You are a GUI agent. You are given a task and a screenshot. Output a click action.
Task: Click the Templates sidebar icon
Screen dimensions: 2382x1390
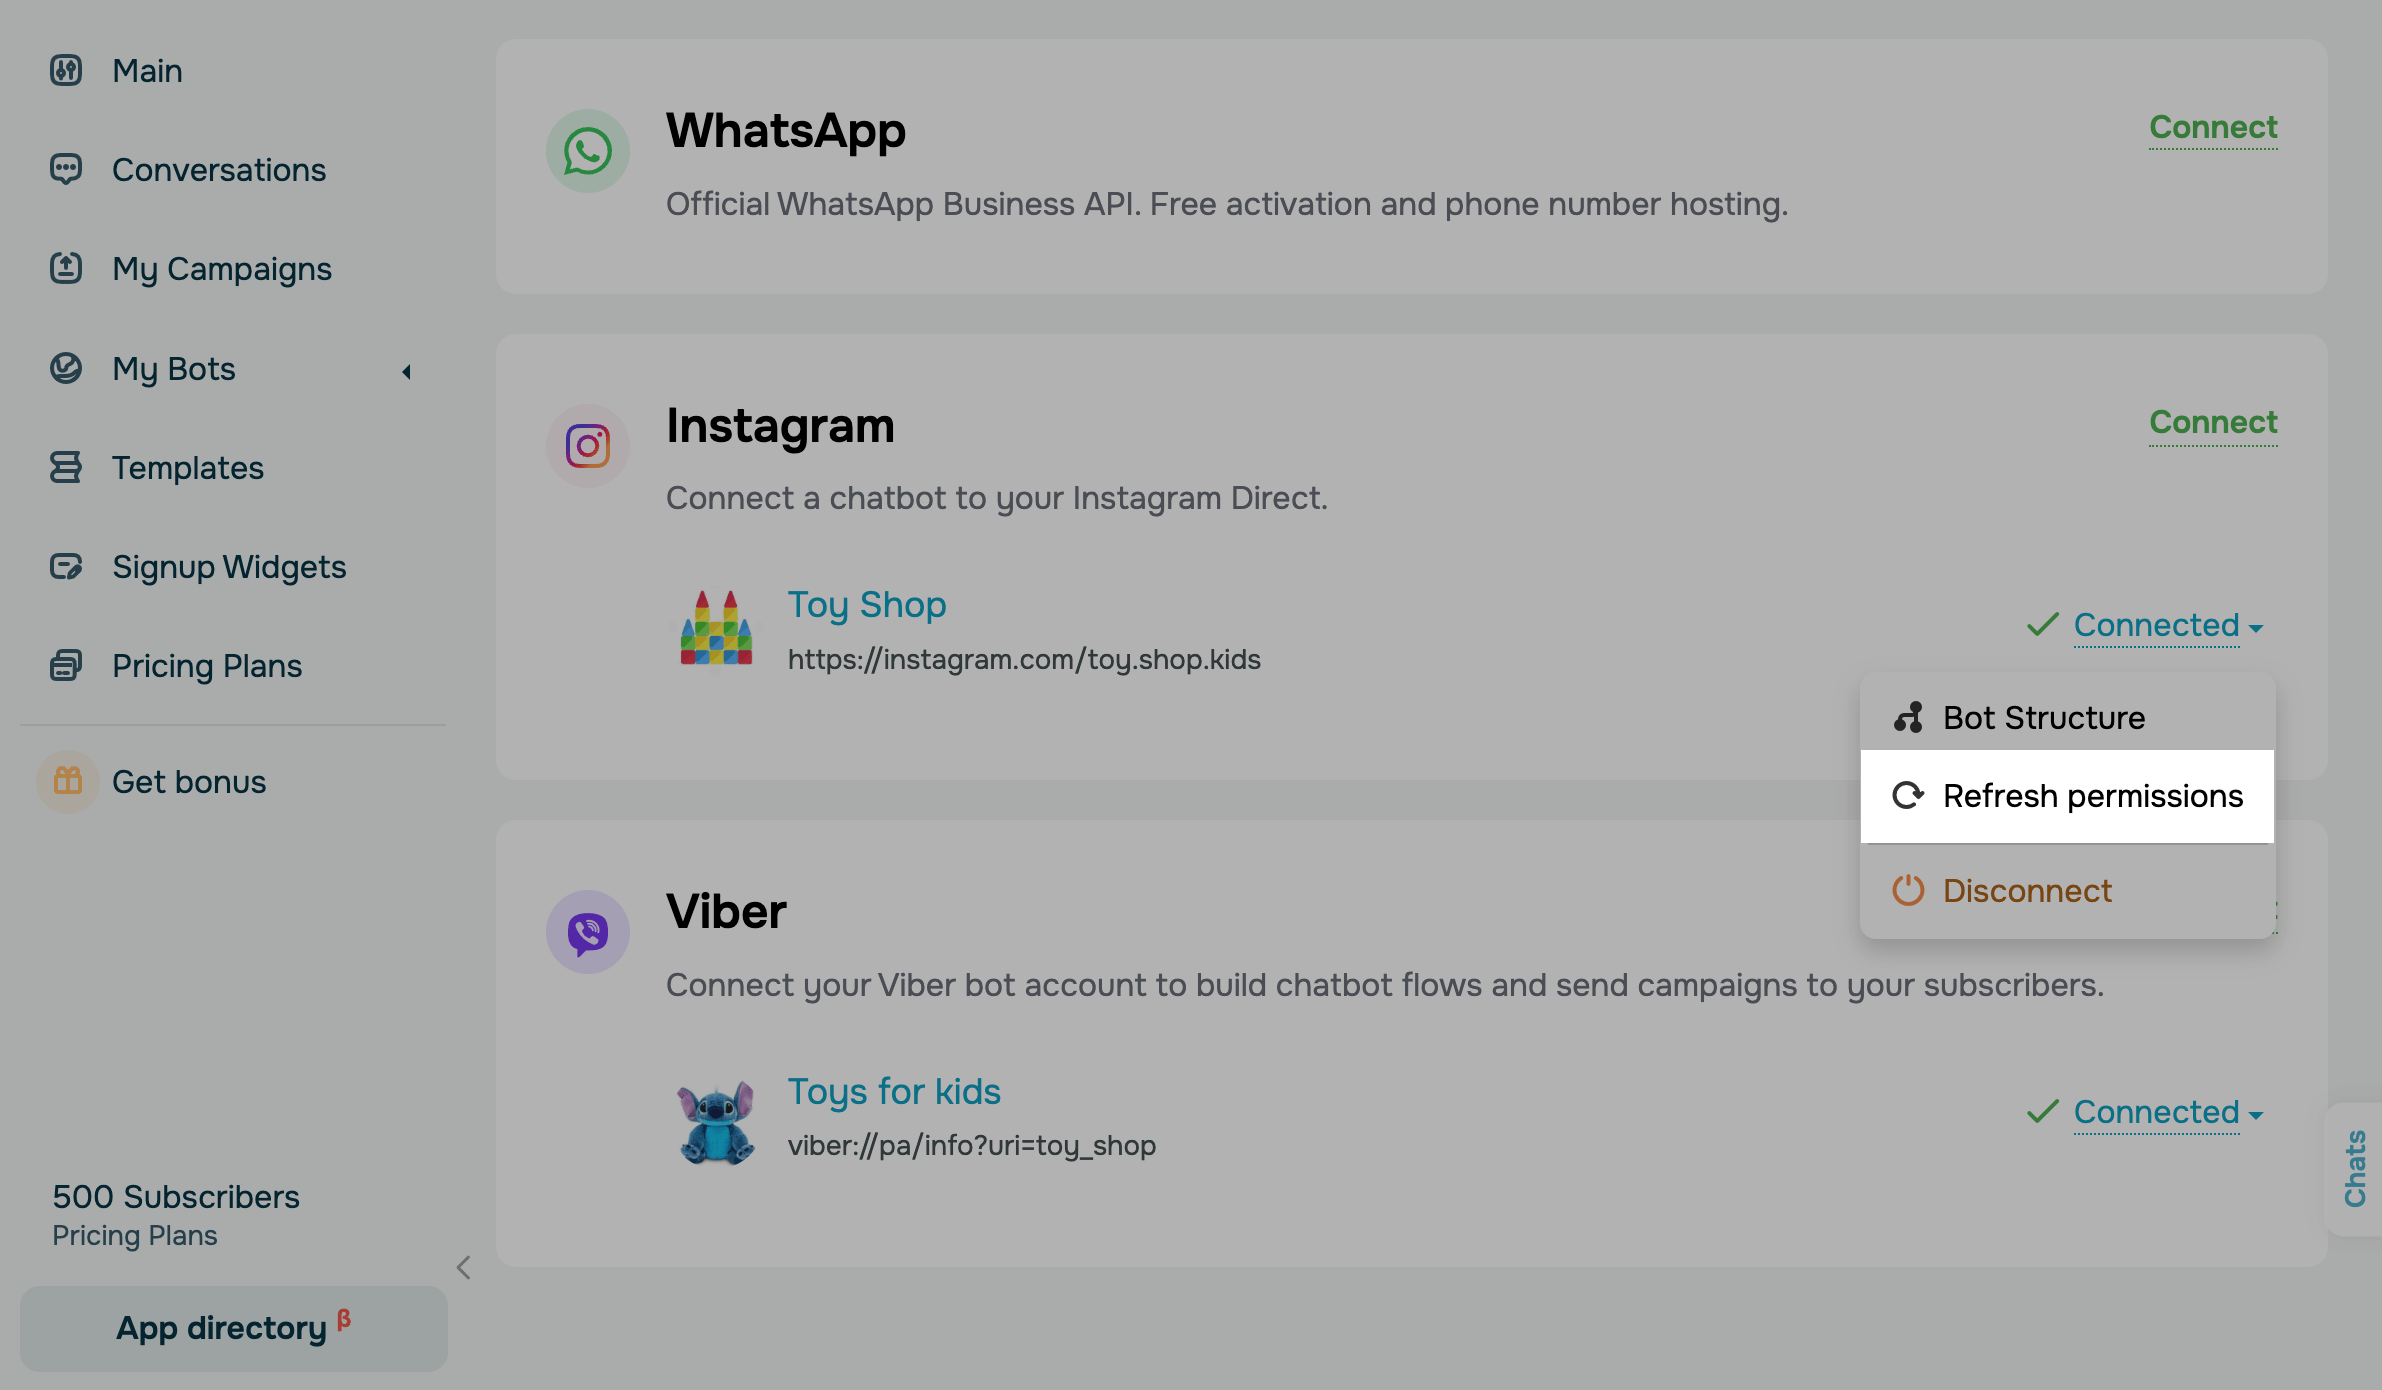pos(66,467)
